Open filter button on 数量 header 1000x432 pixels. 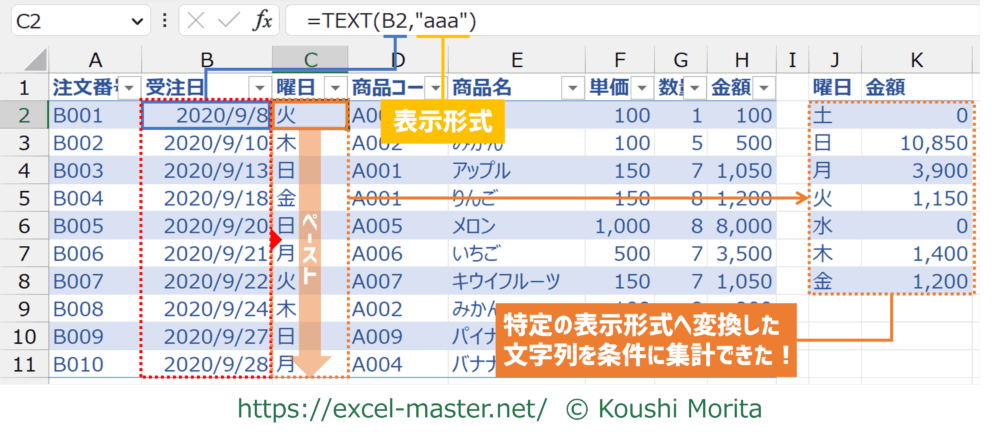694,88
